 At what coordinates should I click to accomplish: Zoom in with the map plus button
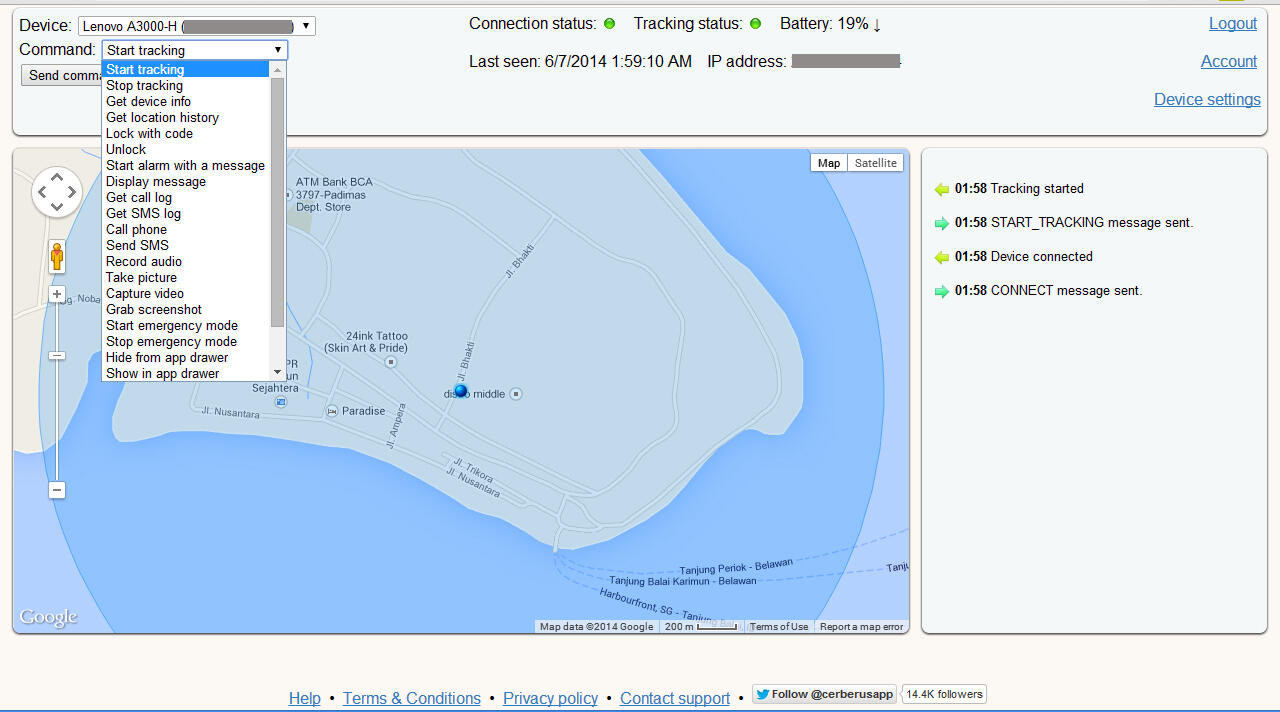(x=57, y=295)
